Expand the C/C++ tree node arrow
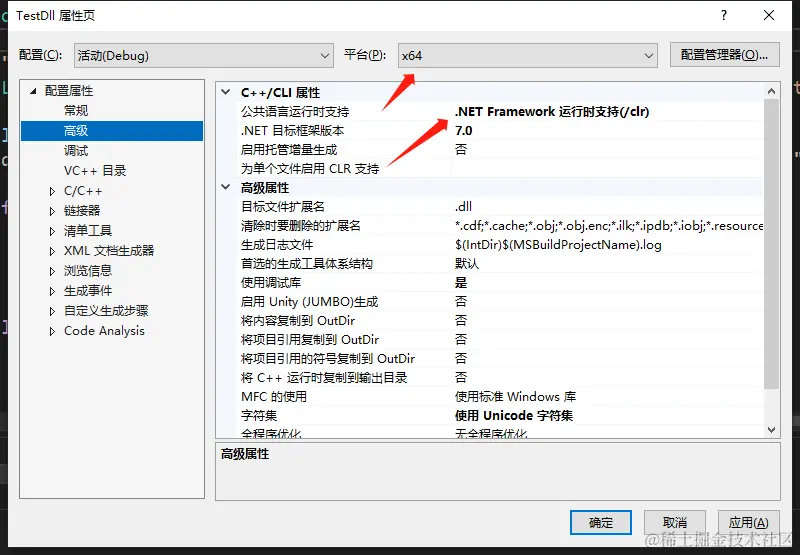The image size is (800, 555). point(52,191)
